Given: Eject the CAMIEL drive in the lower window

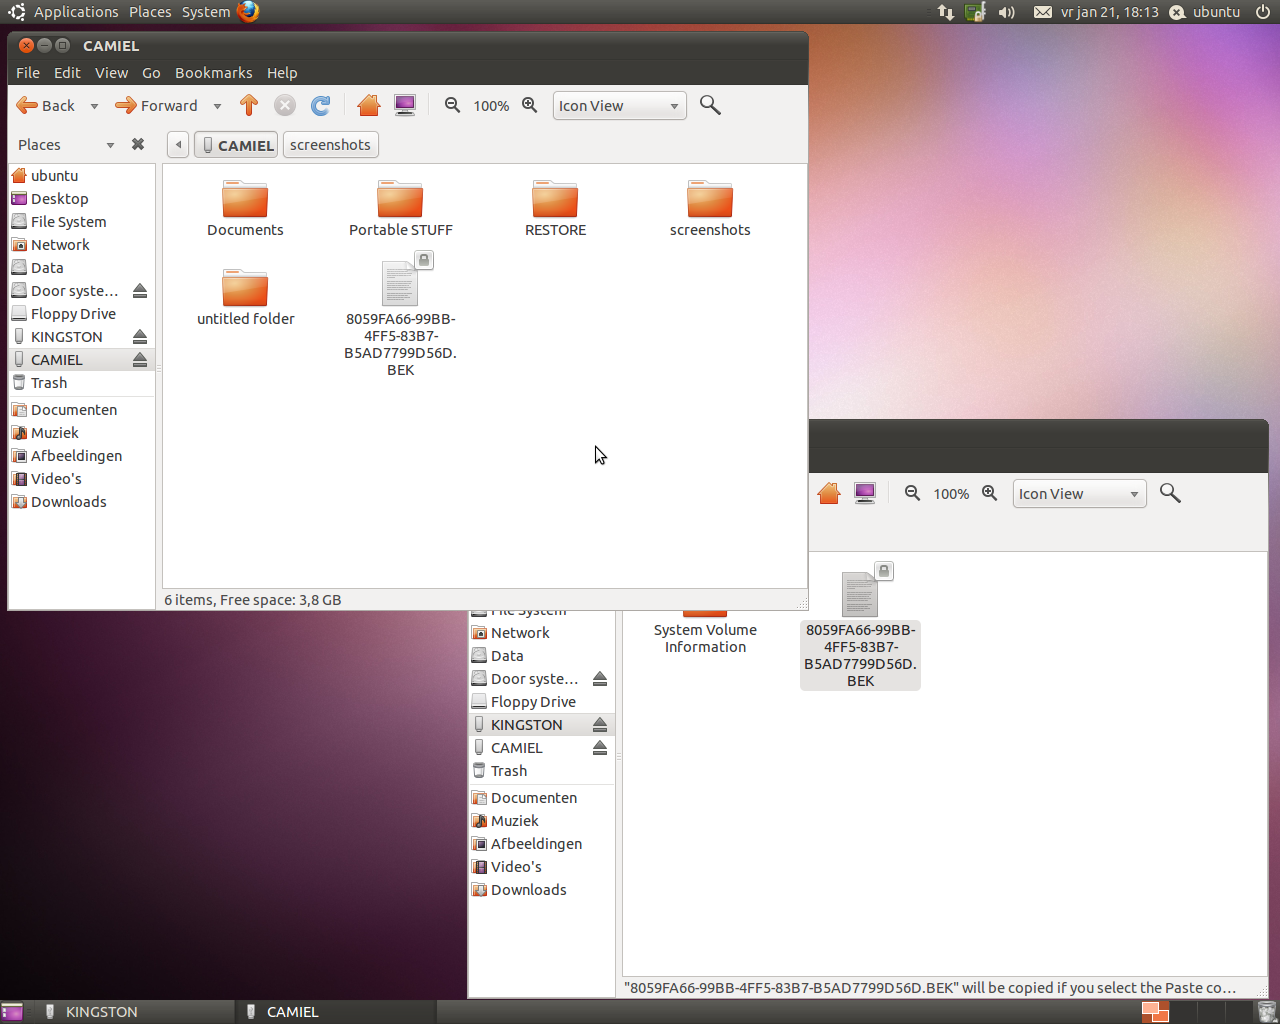Looking at the screenshot, I should click(599, 747).
